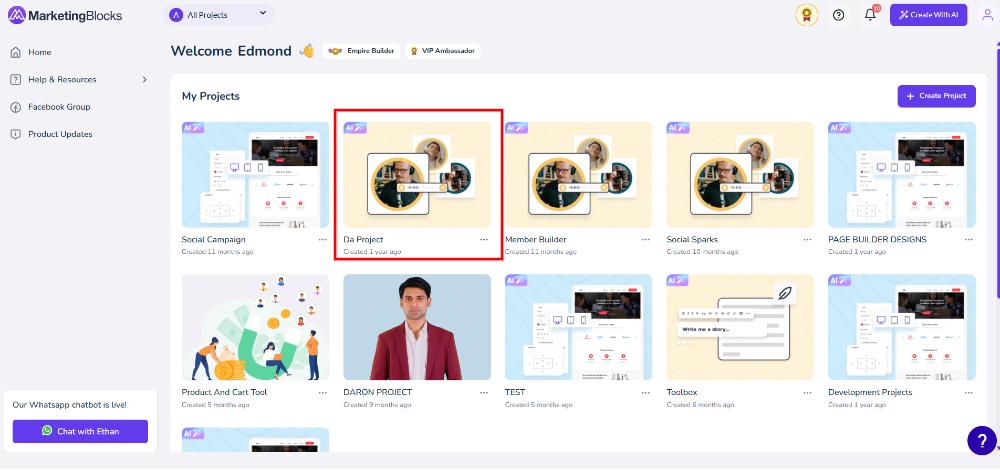Viewport: 1000px width, 470px height.
Task: Click the Social Campaign project title
Action: point(214,240)
